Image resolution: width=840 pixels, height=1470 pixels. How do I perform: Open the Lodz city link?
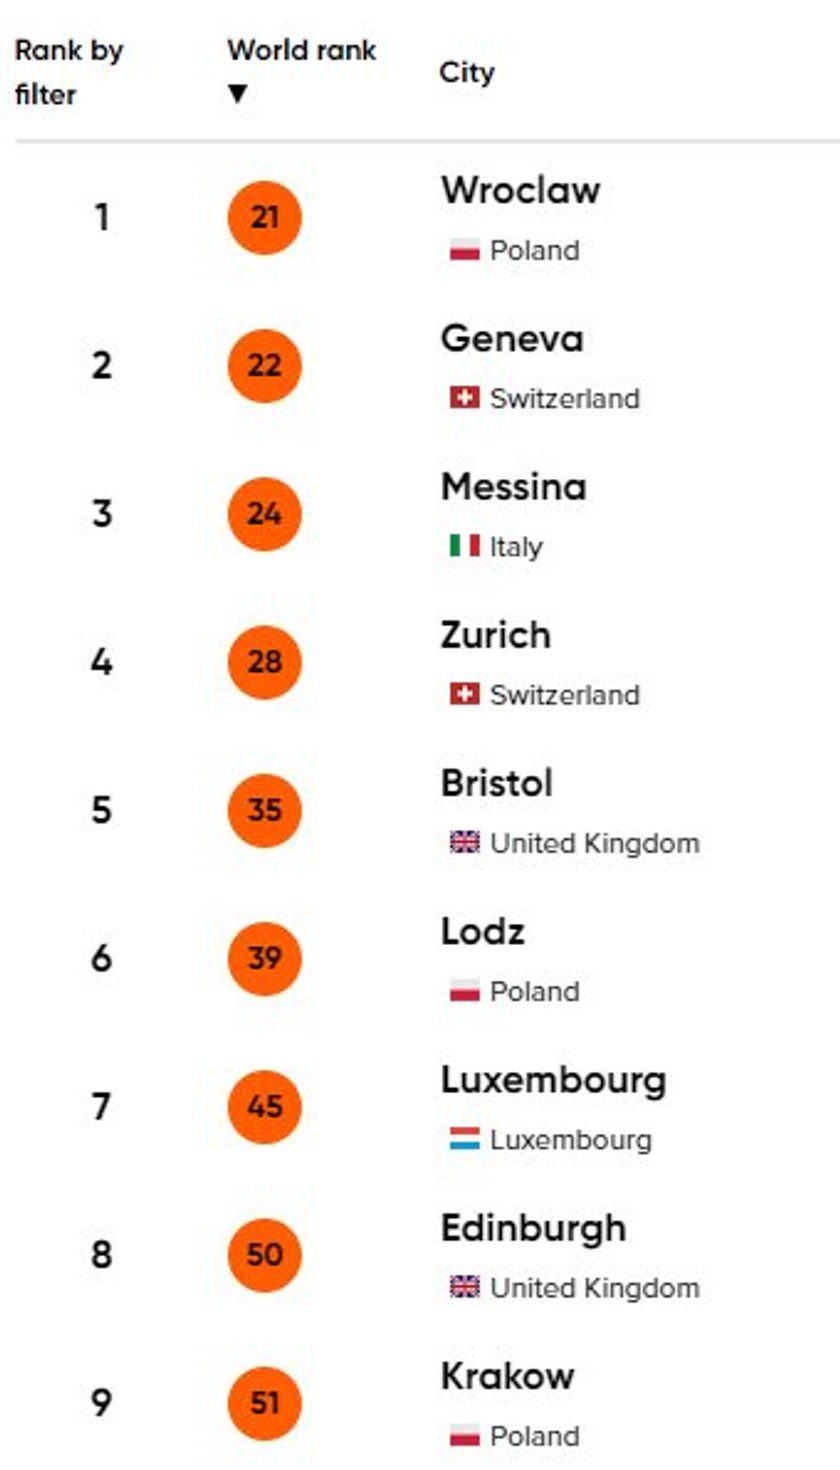(x=483, y=932)
